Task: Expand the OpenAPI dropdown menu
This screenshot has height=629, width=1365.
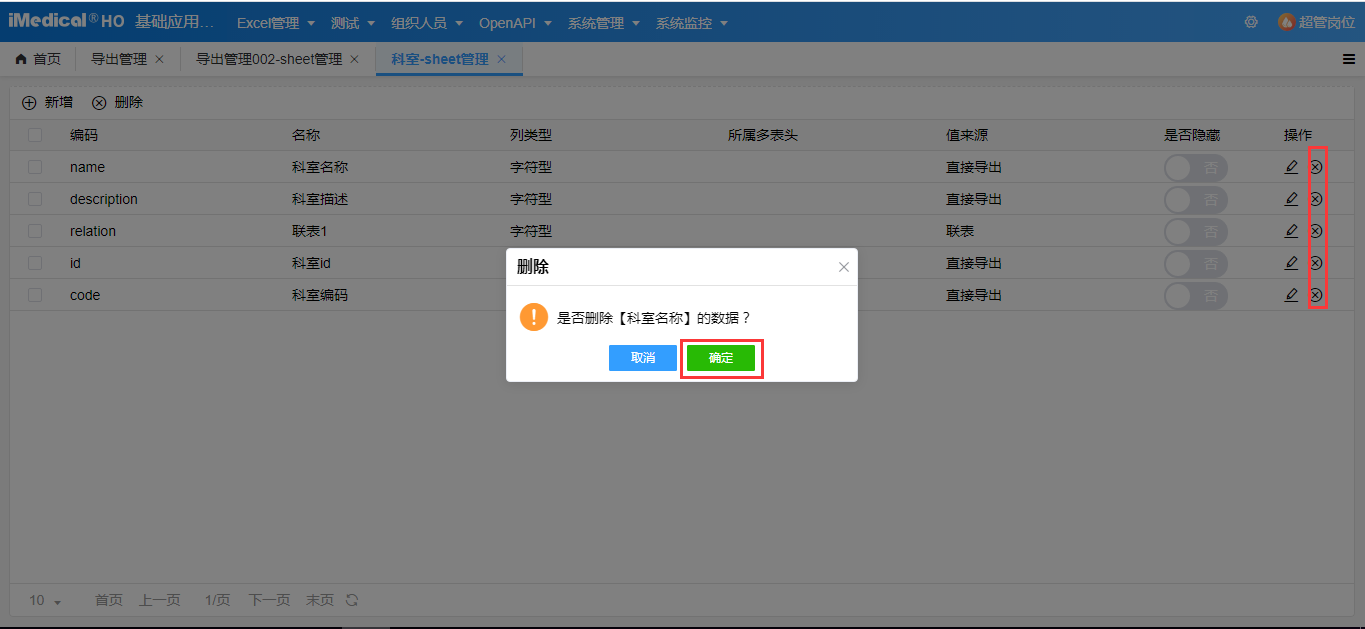Action: tap(508, 21)
